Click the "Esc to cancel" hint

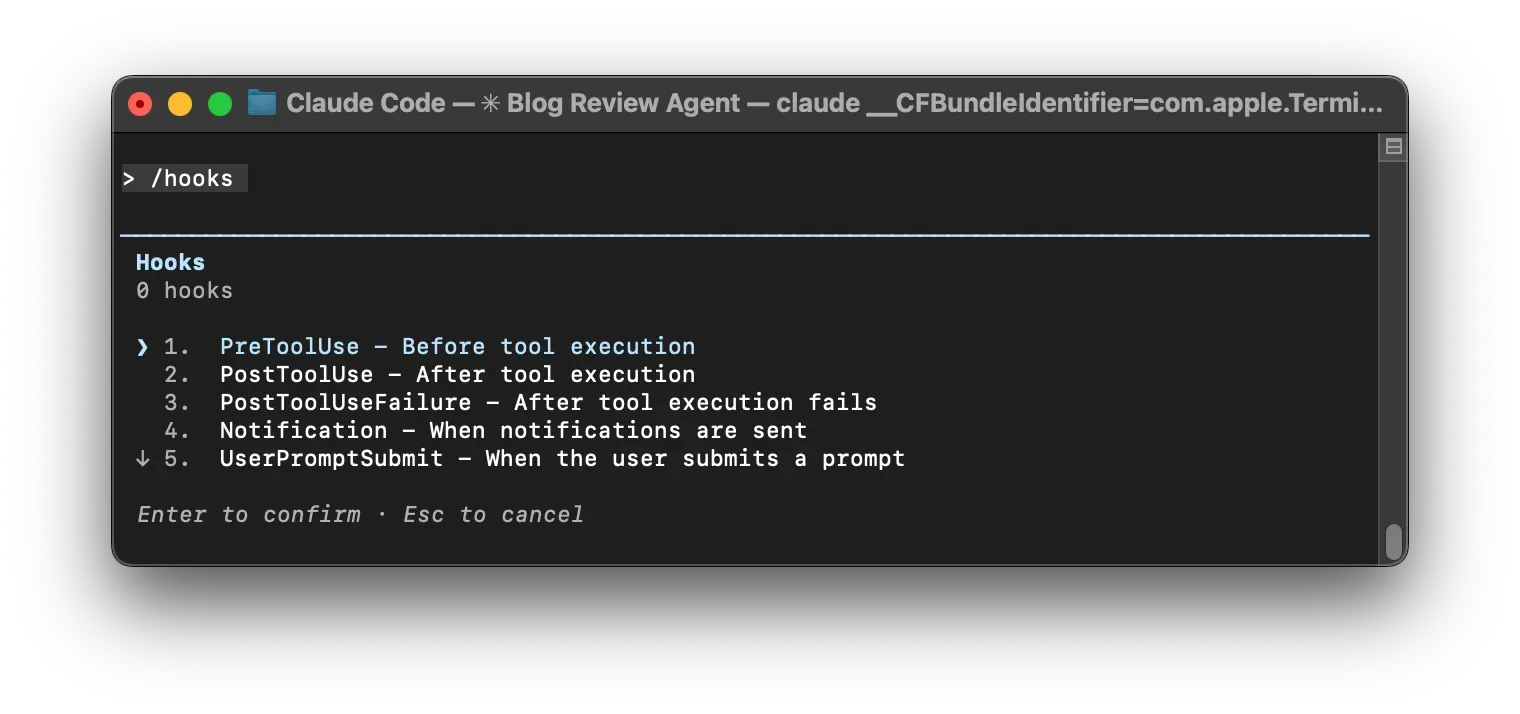click(493, 515)
